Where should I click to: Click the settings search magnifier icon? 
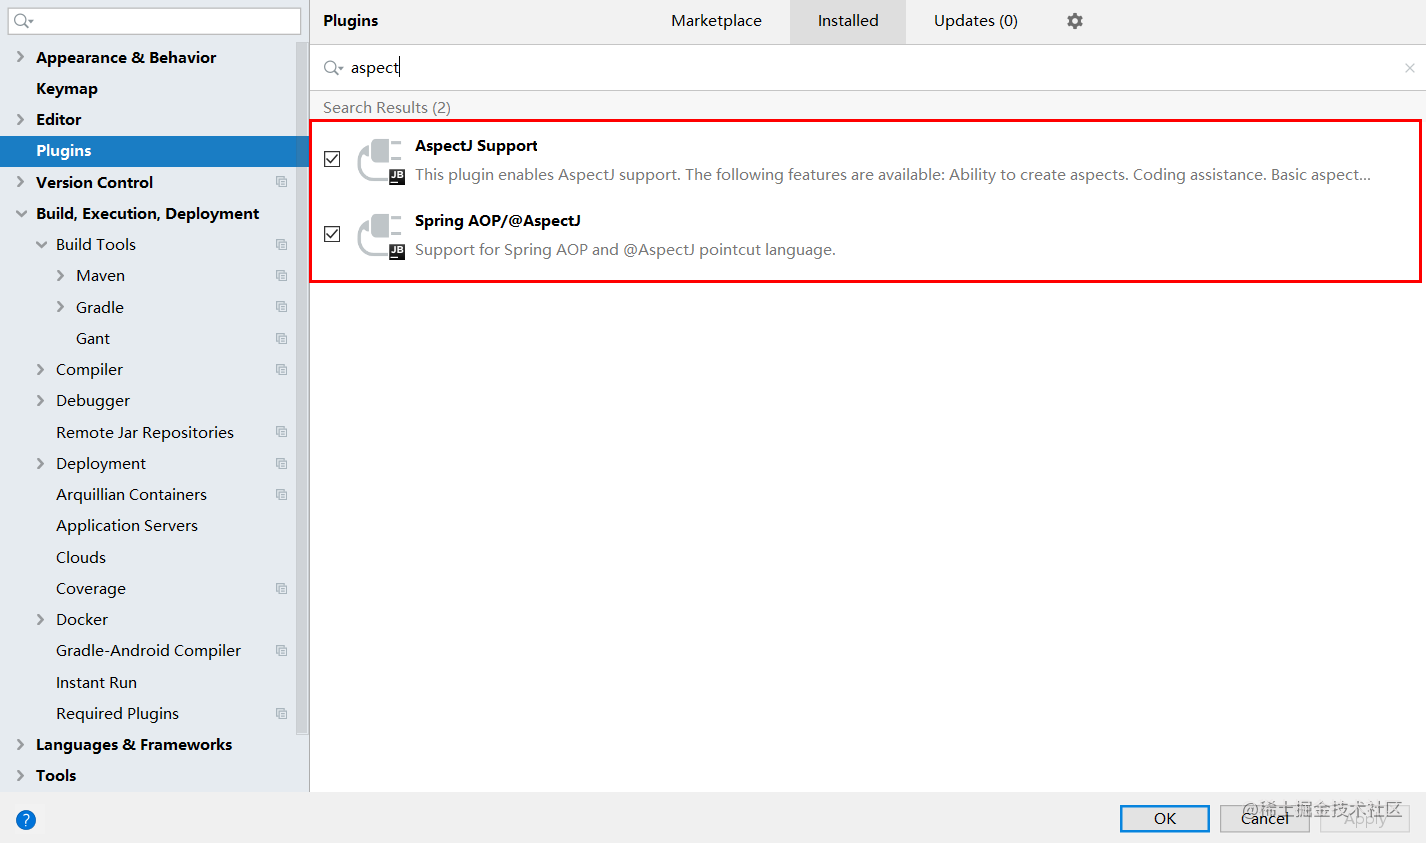(x=23, y=21)
